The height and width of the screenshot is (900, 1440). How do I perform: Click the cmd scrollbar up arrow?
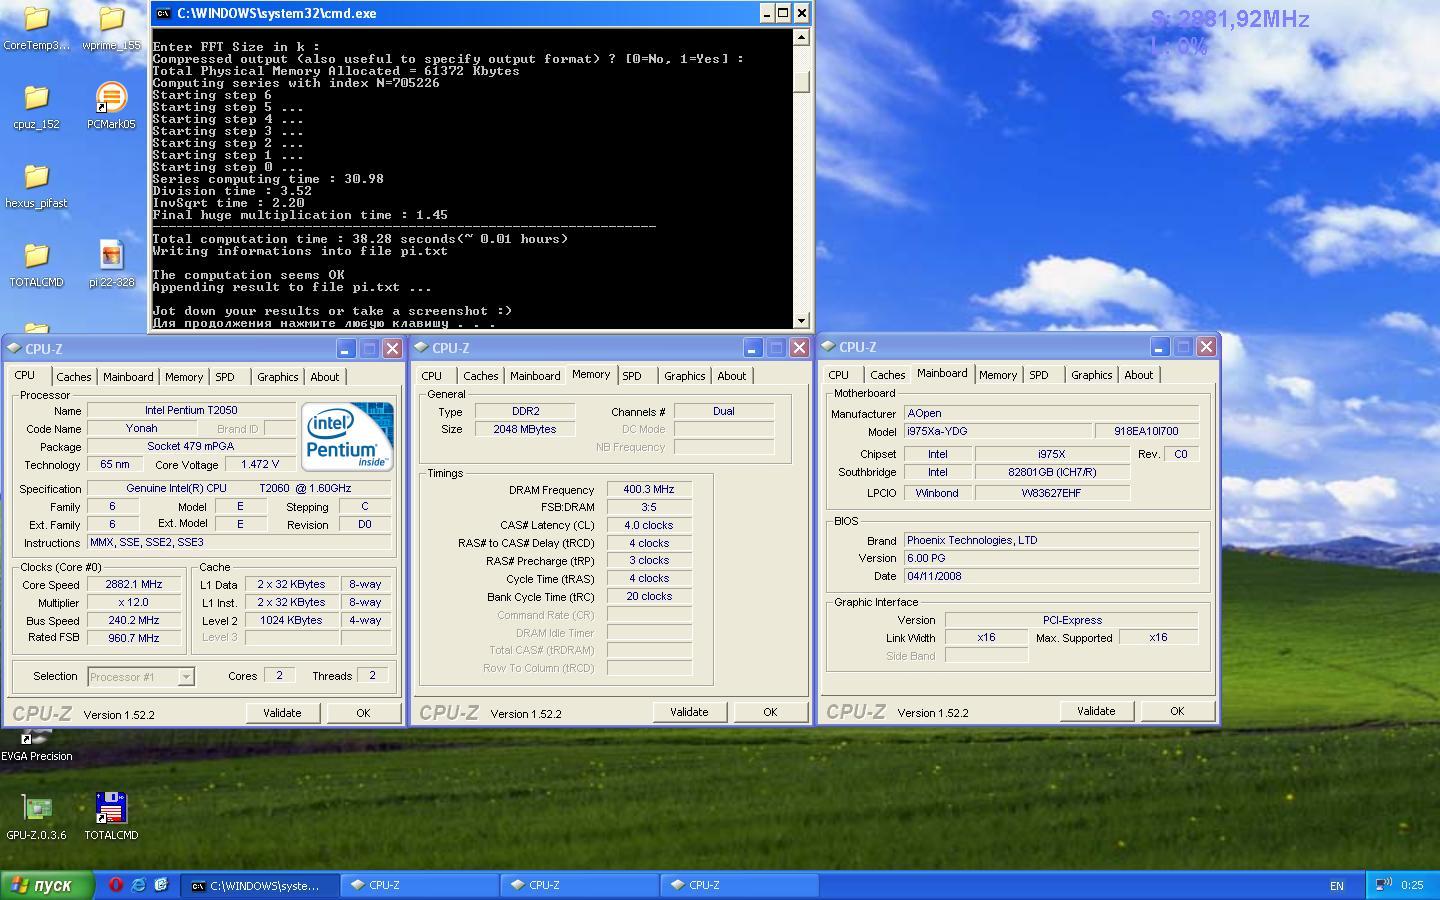tap(801, 37)
